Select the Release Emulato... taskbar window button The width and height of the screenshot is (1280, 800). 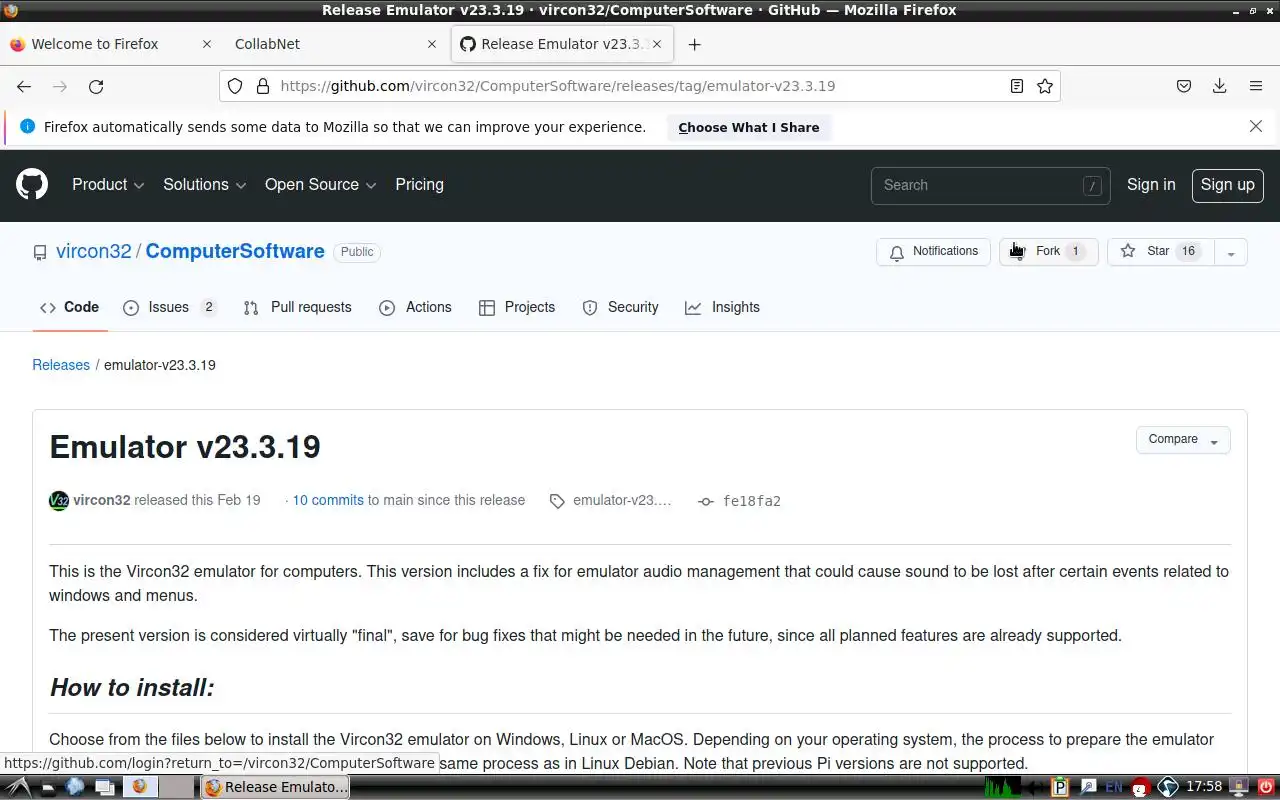pos(277,787)
